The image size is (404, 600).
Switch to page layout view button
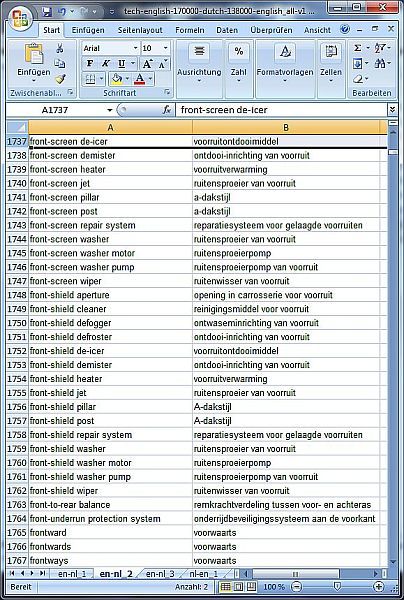tap(239, 587)
